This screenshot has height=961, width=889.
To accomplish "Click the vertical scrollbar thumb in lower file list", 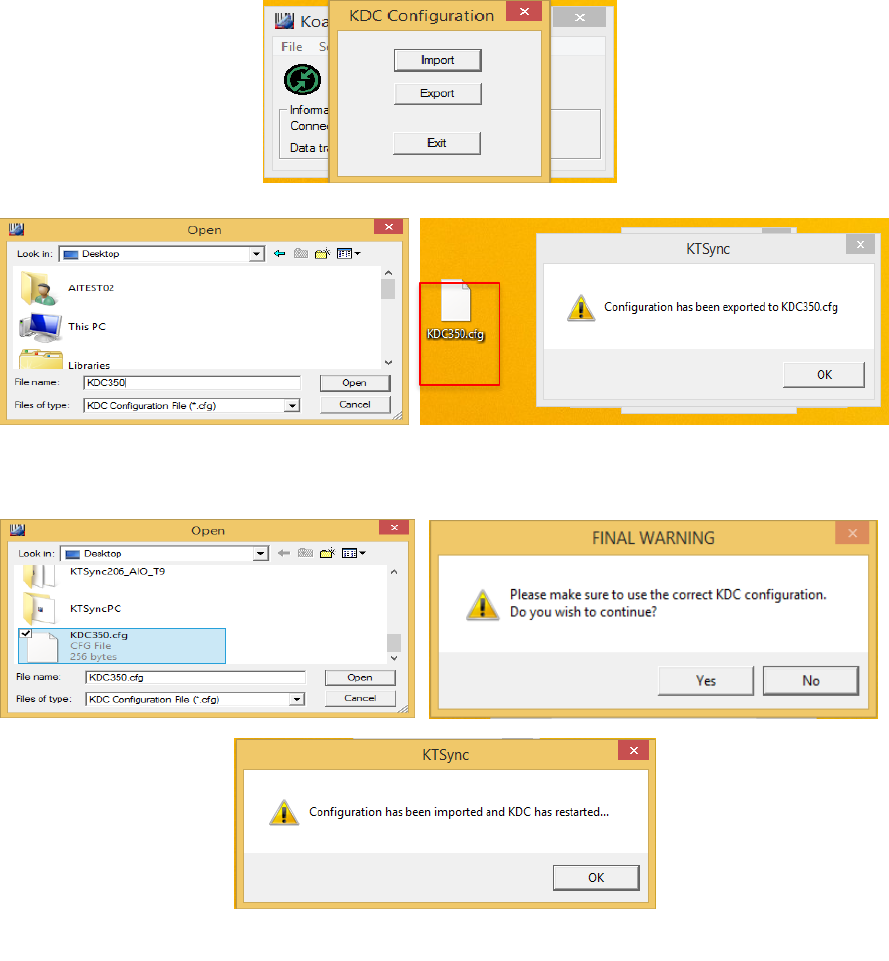I will point(394,642).
